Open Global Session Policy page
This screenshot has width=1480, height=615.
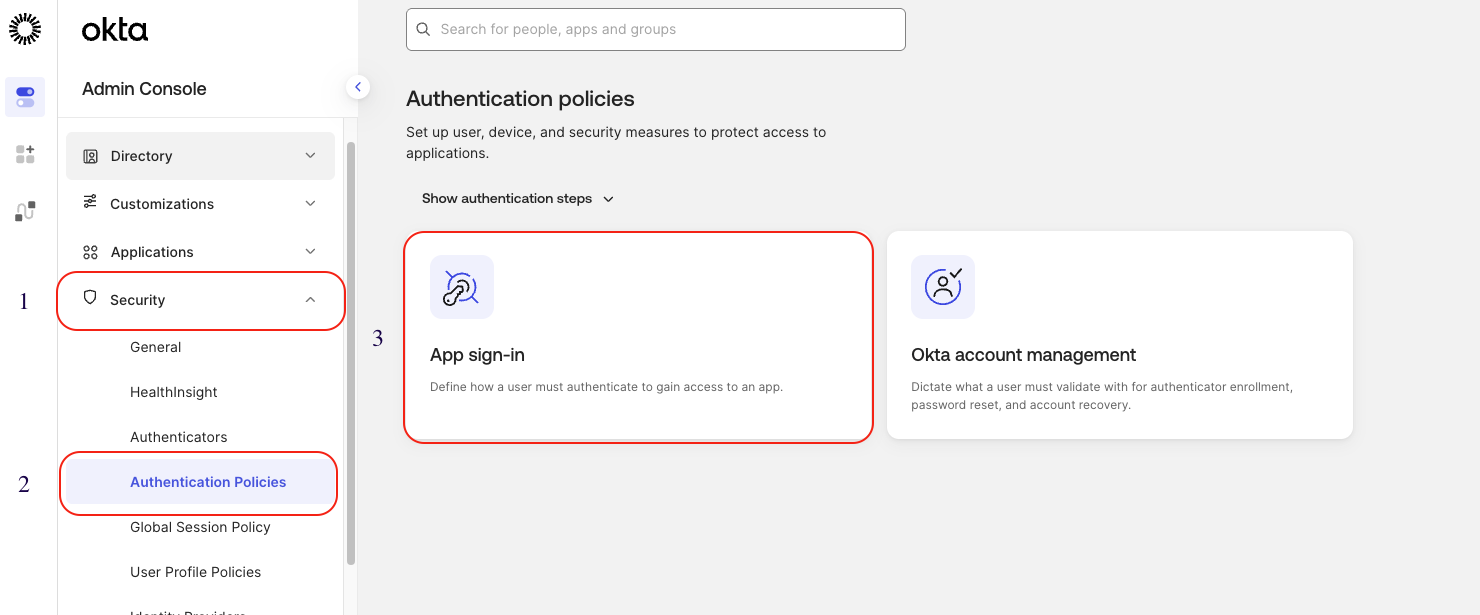200,527
